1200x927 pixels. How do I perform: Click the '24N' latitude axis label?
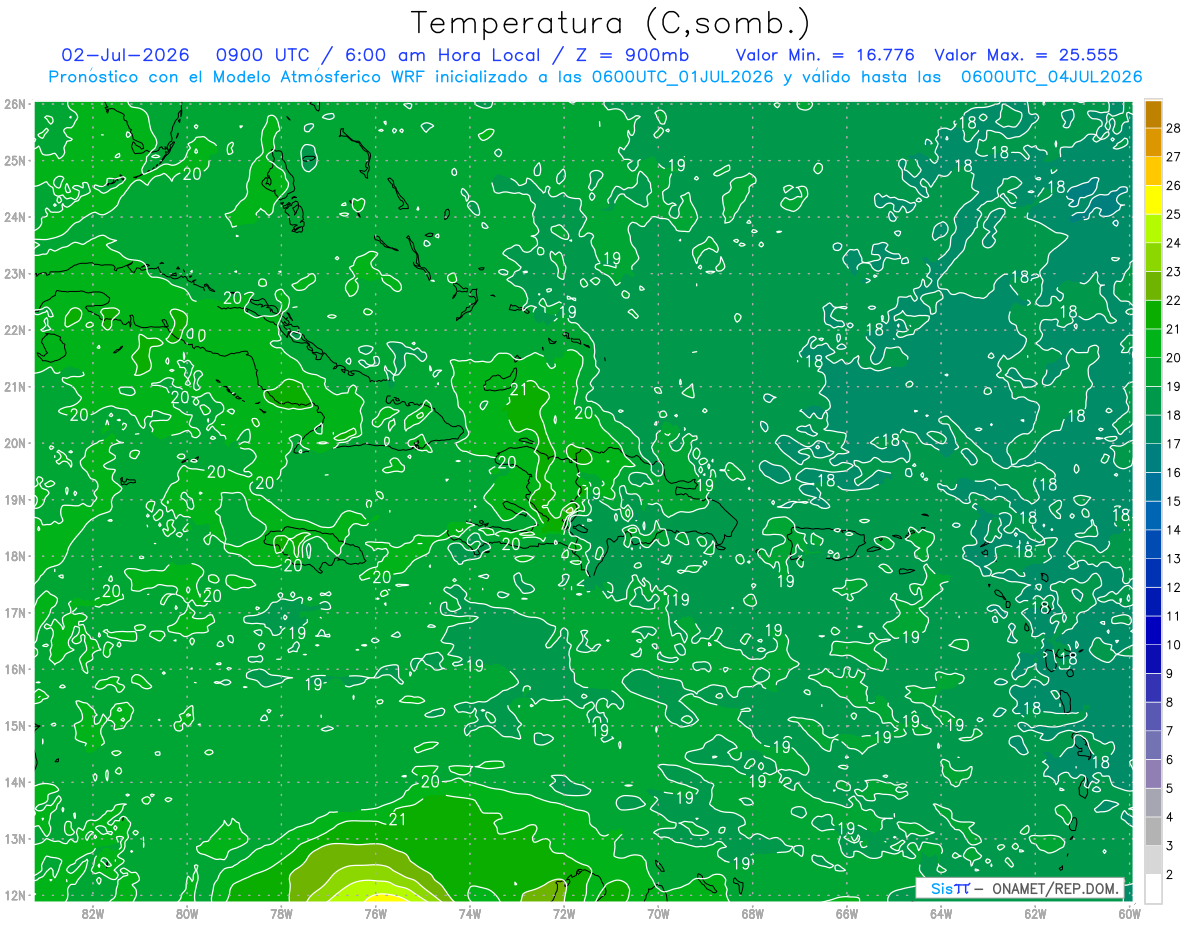coord(15,217)
